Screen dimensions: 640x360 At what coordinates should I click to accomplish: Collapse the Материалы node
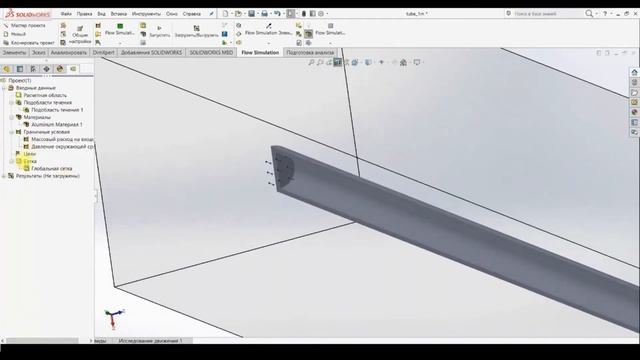point(11,118)
